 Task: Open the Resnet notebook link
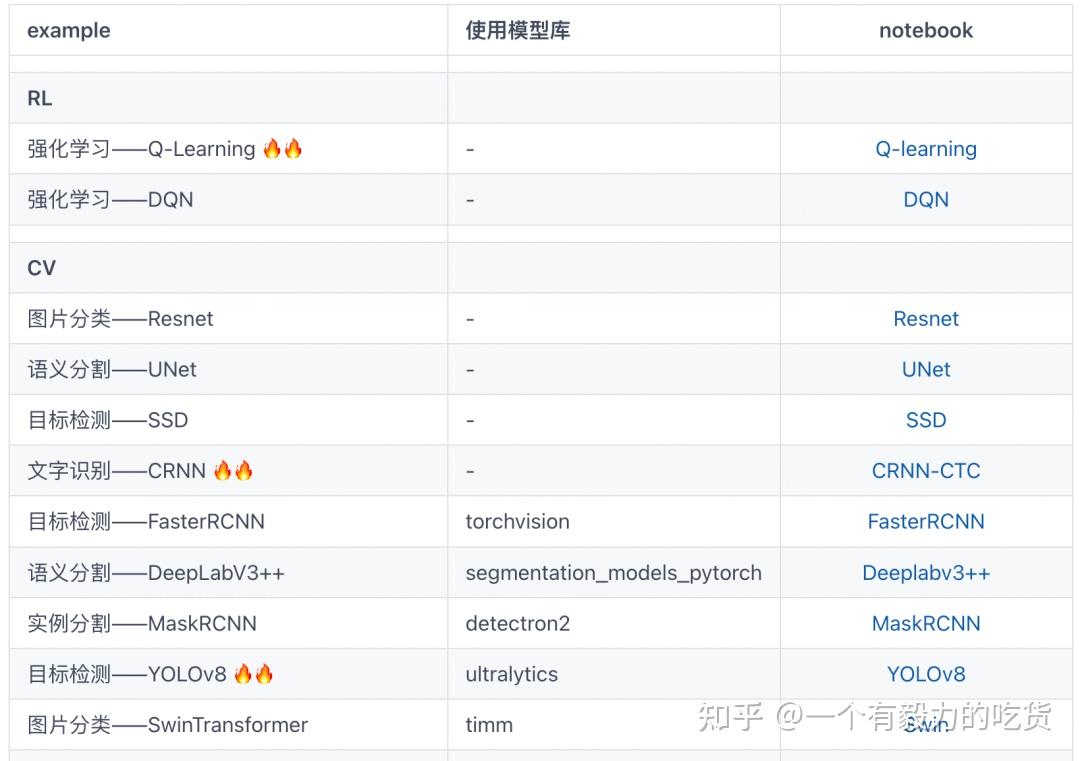926,319
